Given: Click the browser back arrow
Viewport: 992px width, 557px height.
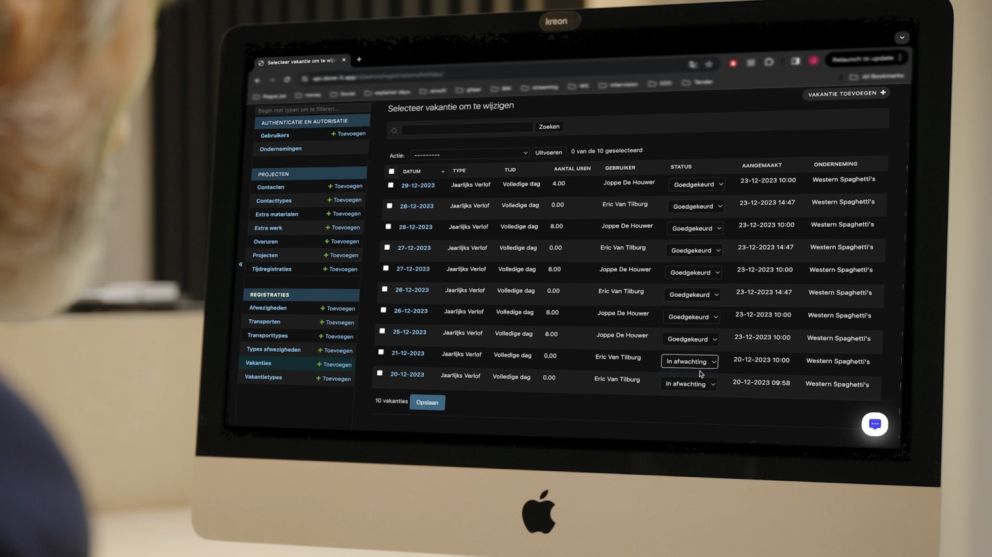Looking at the screenshot, I should 258,80.
